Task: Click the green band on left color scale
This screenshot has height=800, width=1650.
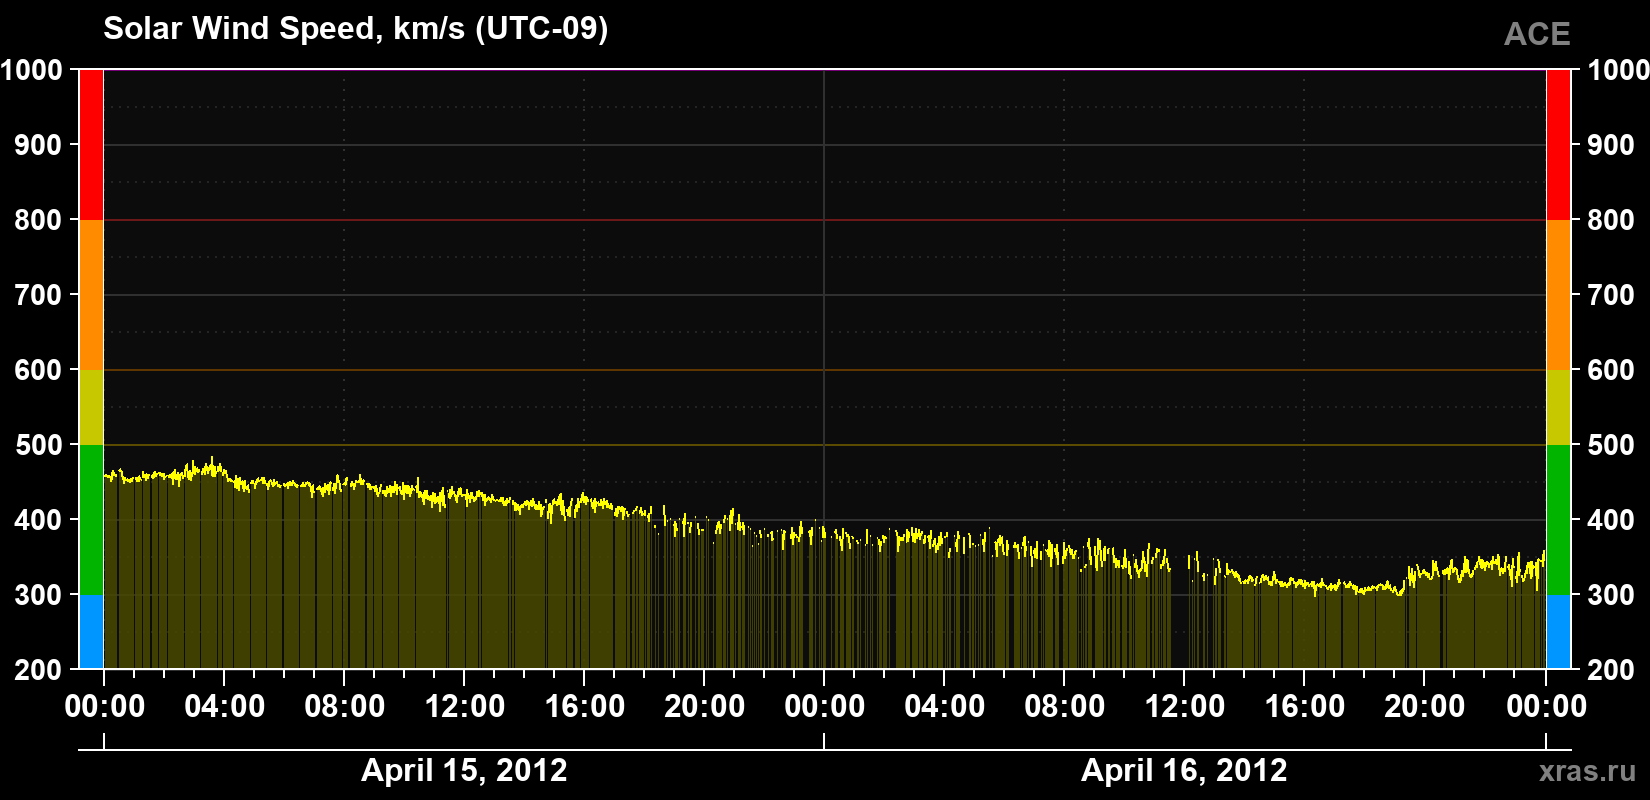Action: pyautogui.click(x=91, y=520)
